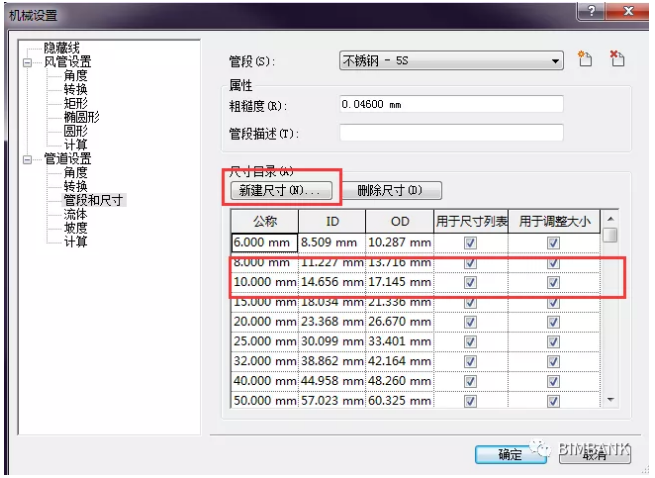Click the 管段描述 input field
The height and width of the screenshot is (478, 655).
(x=451, y=133)
